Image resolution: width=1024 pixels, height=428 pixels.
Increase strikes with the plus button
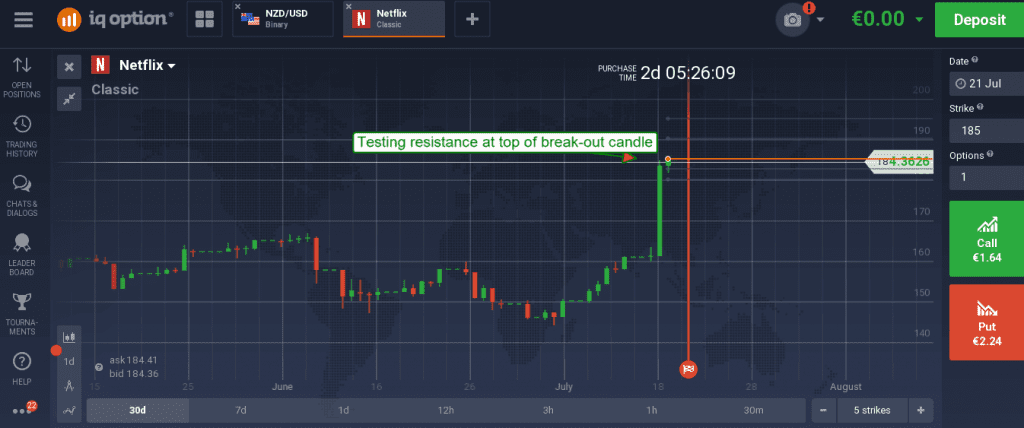pos(921,410)
